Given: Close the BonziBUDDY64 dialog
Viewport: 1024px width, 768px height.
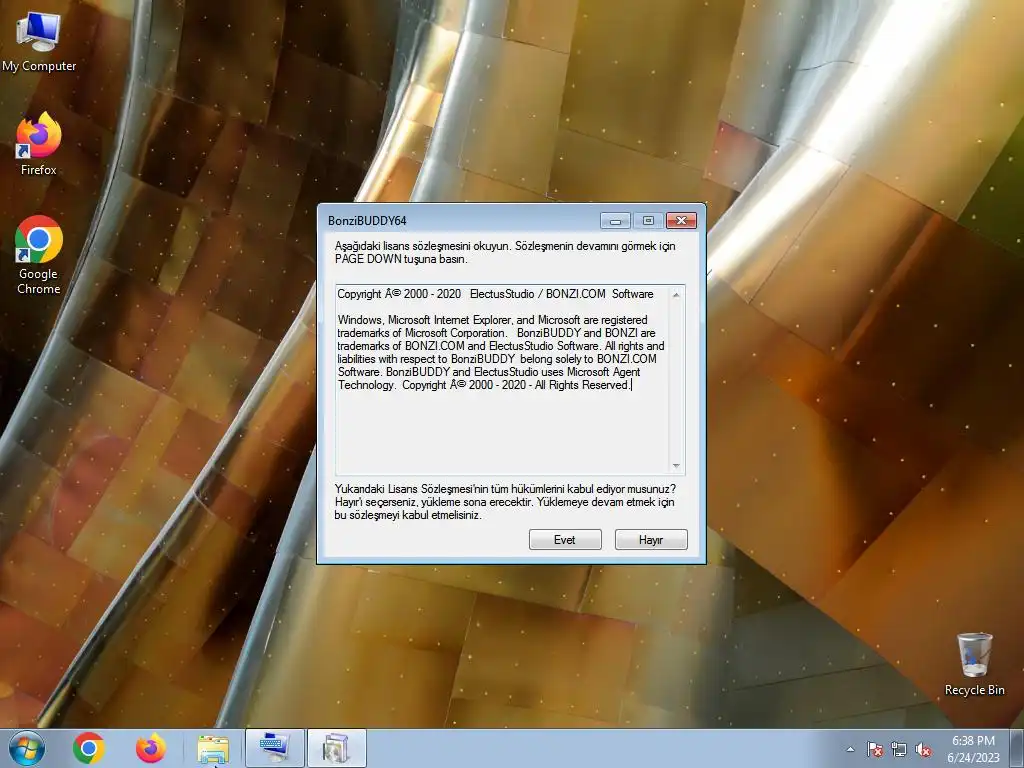Looking at the screenshot, I should coord(681,221).
